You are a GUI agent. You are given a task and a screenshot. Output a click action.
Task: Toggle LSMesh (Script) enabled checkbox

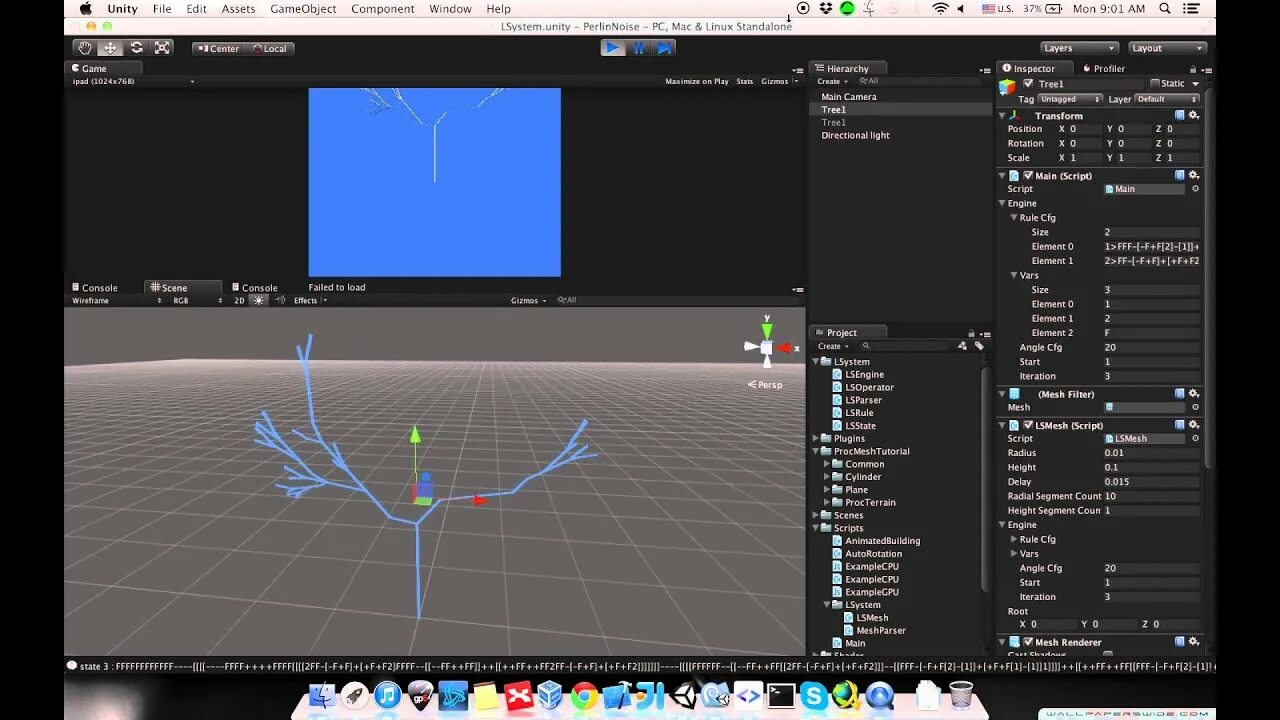point(1028,425)
